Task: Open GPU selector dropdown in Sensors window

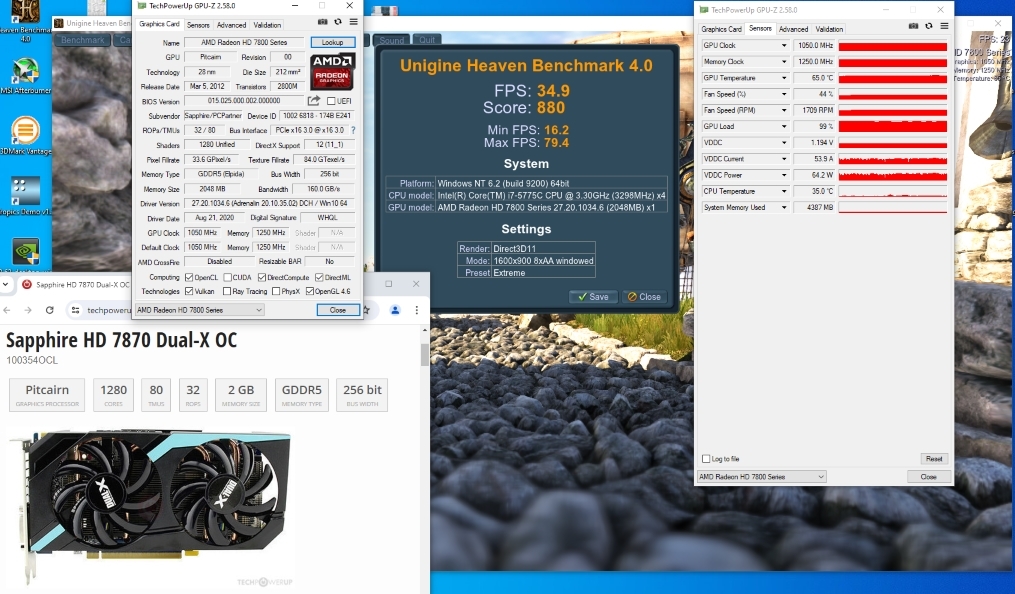Action: tap(761, 476)
